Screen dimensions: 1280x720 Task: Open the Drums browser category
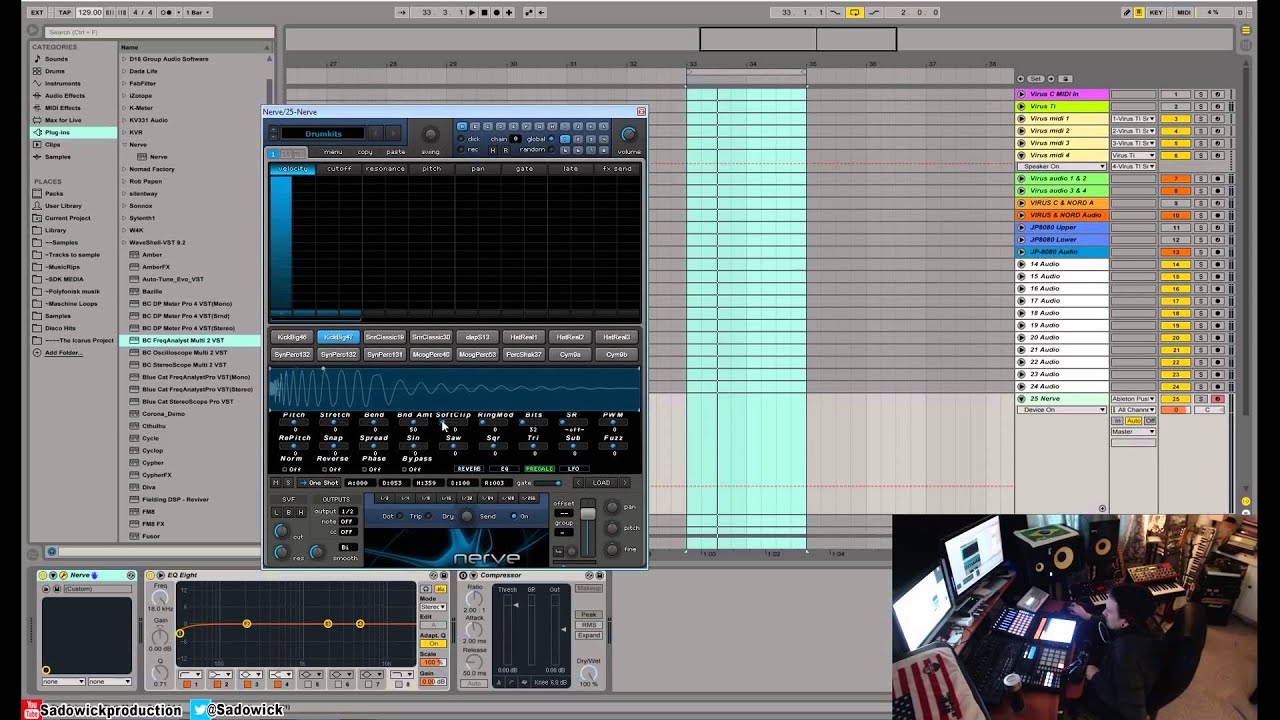click(x=54, y=71)
